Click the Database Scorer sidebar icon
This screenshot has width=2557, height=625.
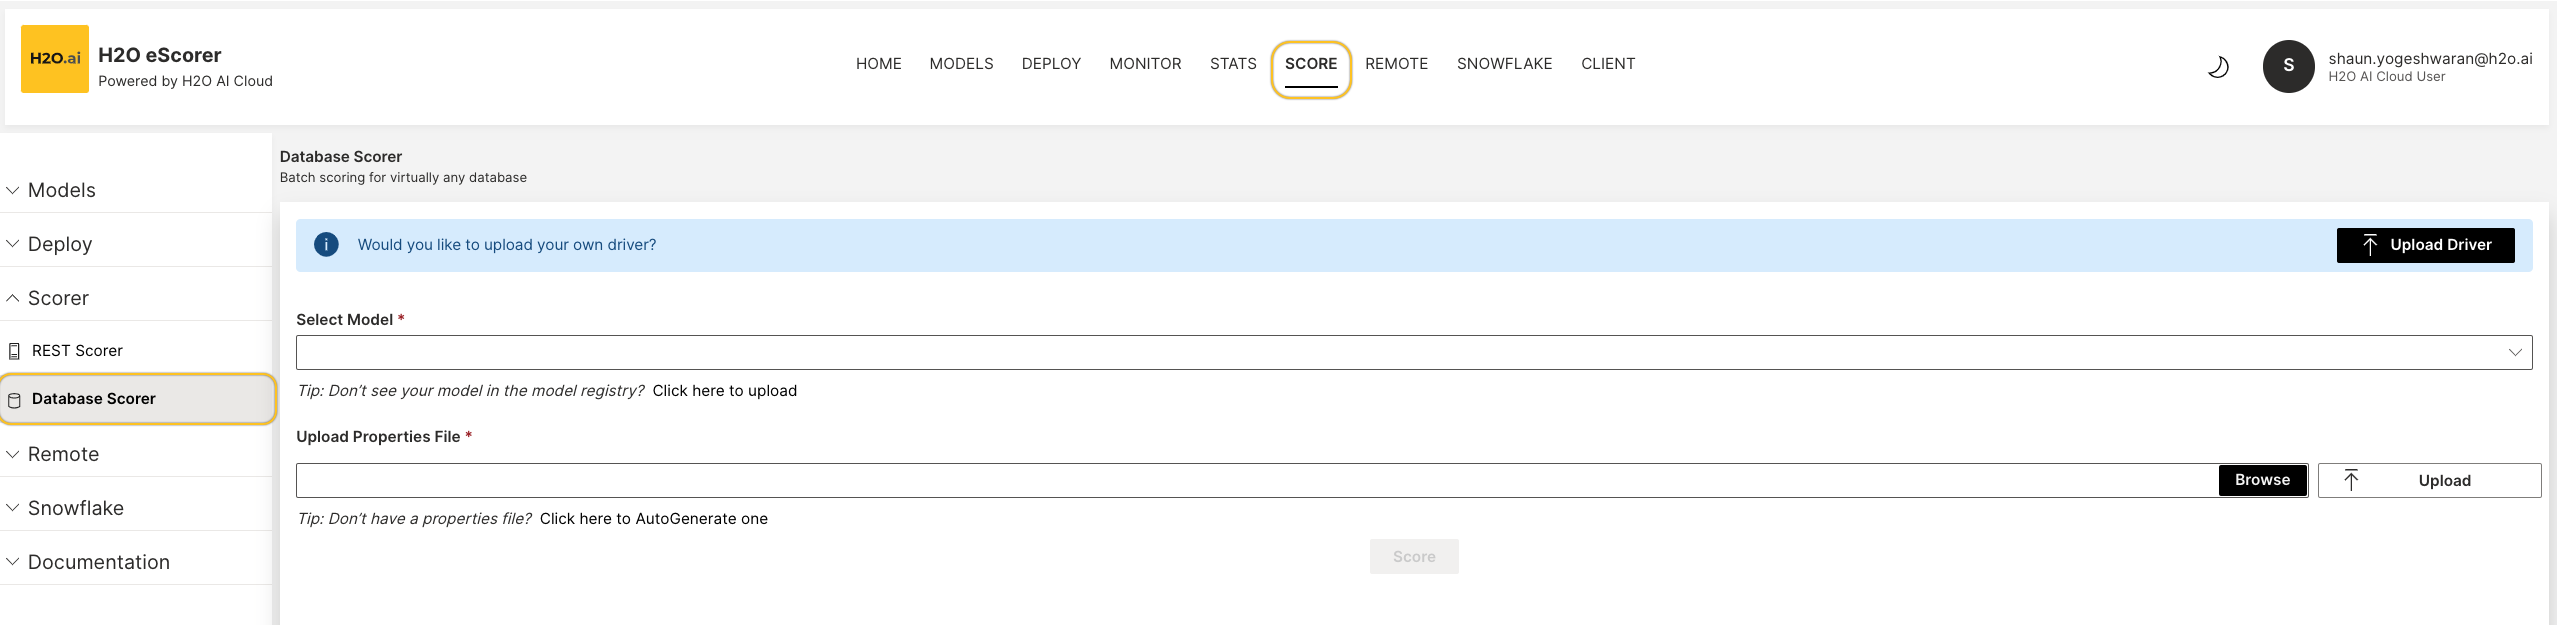tap(14, 400)
